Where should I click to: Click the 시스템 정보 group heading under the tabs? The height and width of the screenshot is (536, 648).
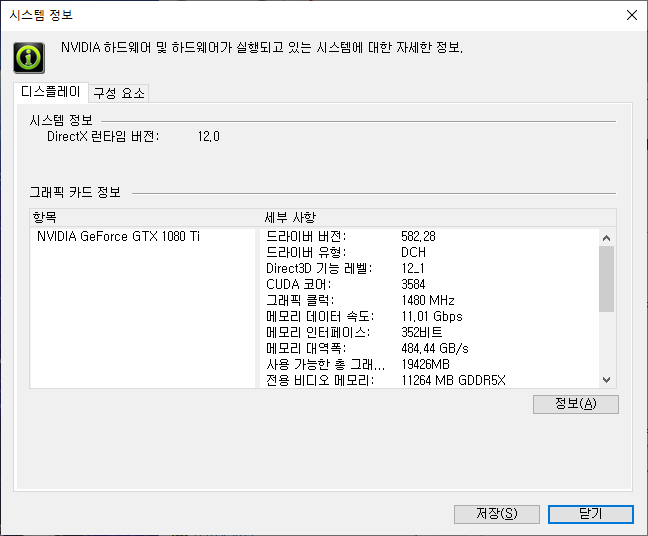pos(61,120)
